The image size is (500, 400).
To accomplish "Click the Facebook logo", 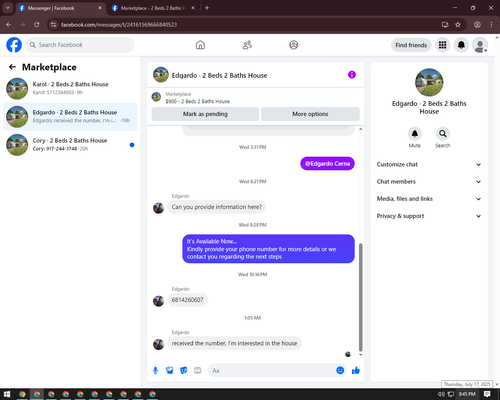I will click(x=14, y=45).
